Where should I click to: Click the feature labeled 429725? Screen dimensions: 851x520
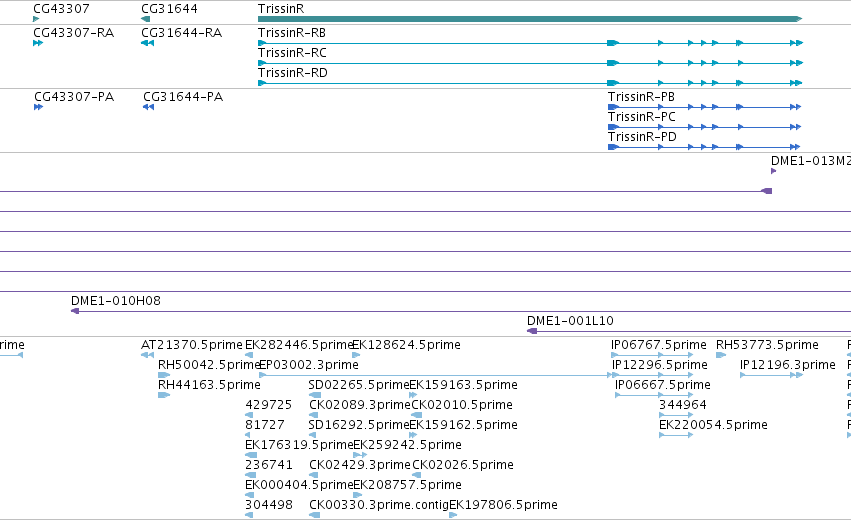click(269, 405)
